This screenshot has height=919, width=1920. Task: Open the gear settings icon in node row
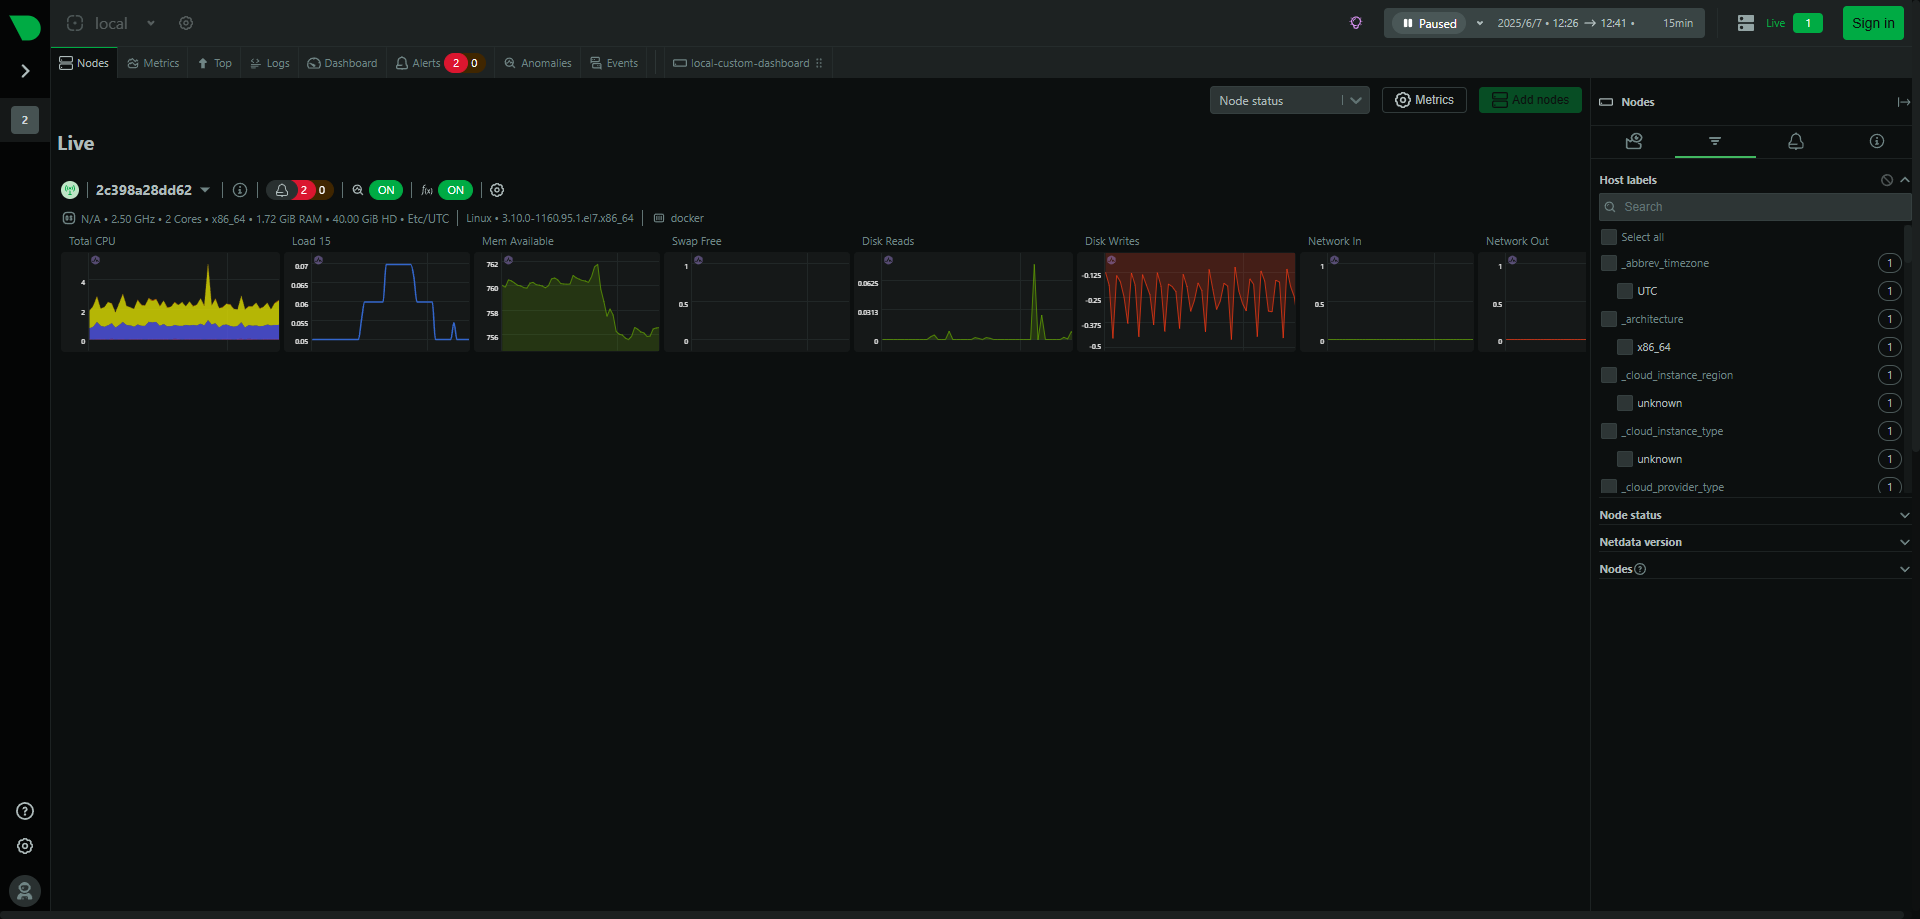pyautogui.click(x=497, y=190)
